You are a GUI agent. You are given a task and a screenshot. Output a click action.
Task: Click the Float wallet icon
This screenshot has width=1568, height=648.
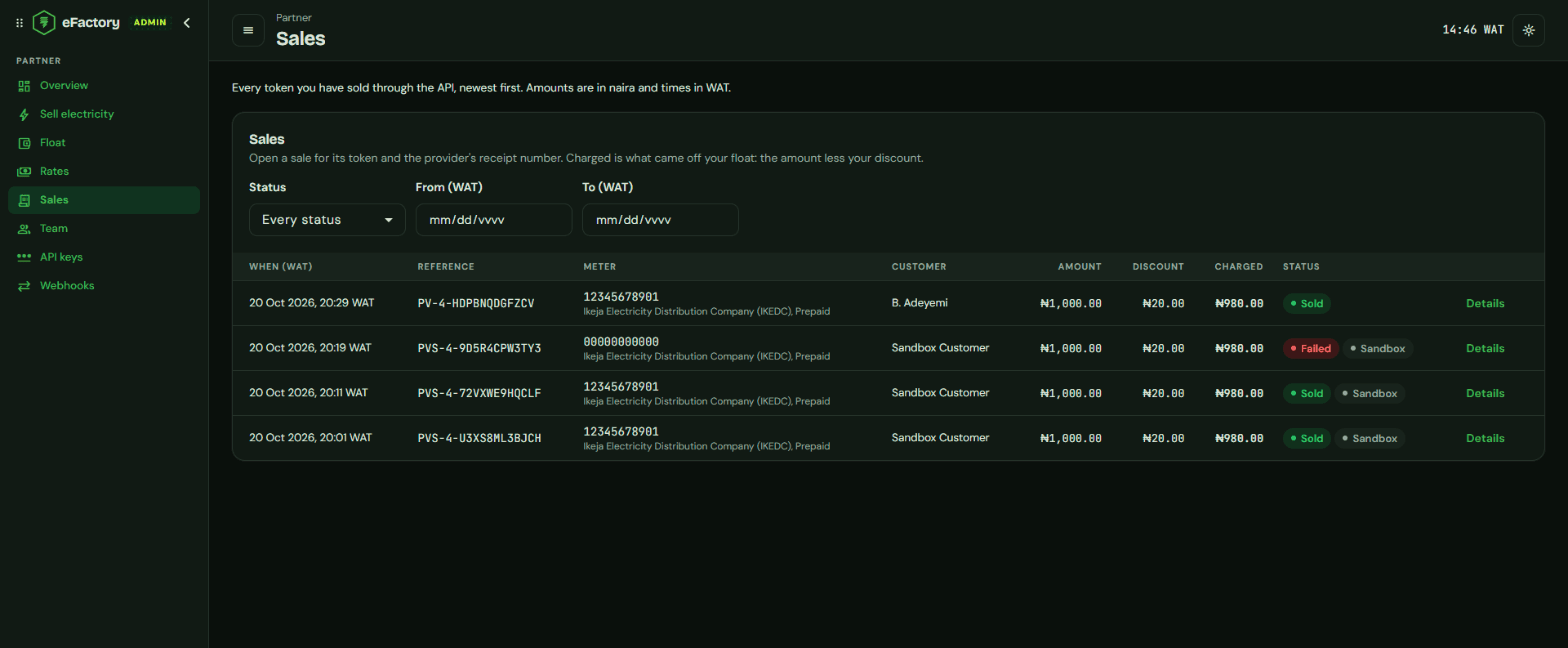tap(24, 143)
